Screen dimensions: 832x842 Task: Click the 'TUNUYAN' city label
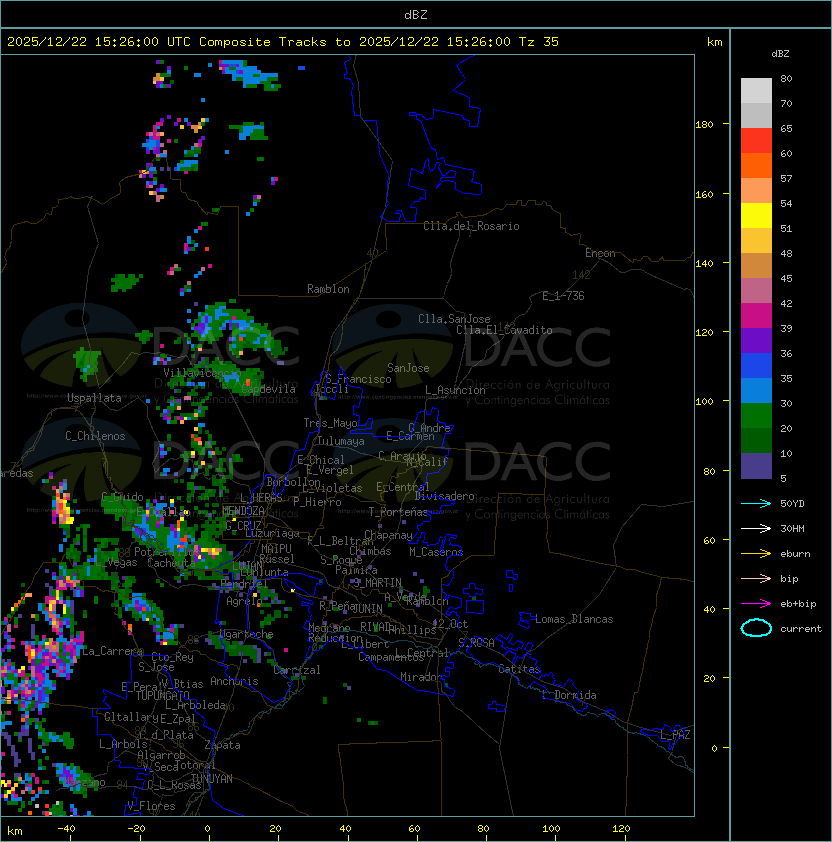[x=212, y=779]
